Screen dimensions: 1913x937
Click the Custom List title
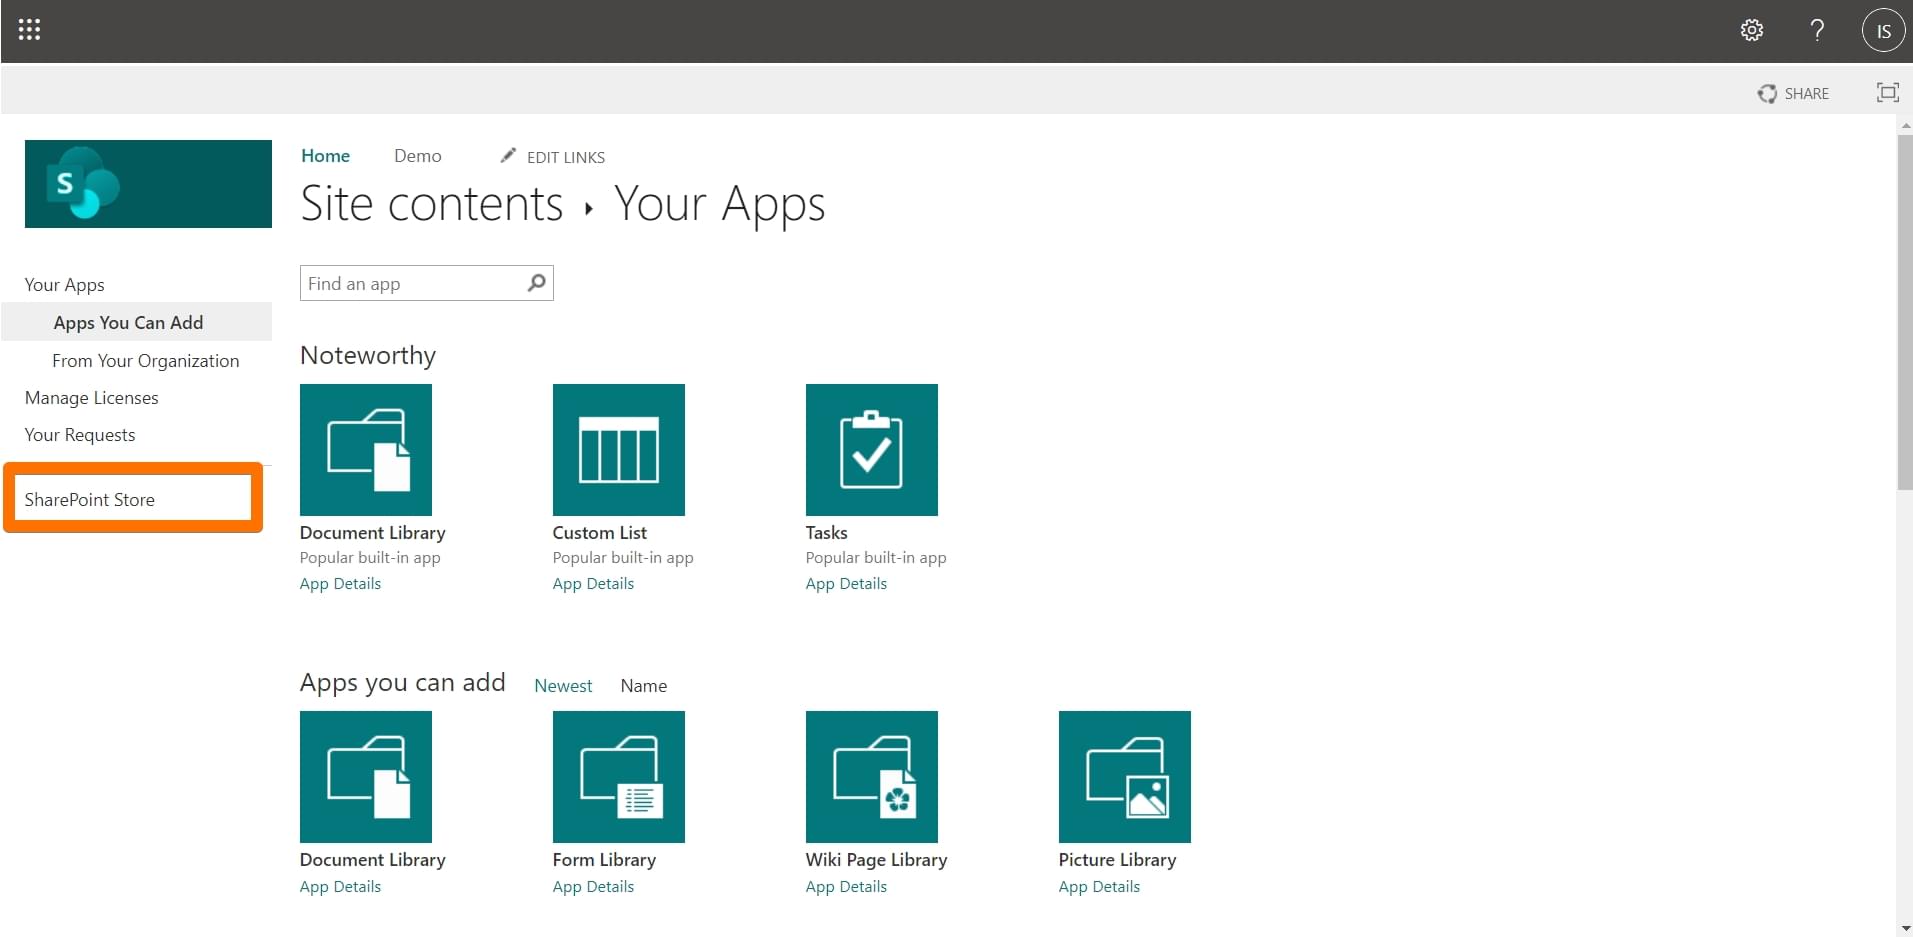600,533
